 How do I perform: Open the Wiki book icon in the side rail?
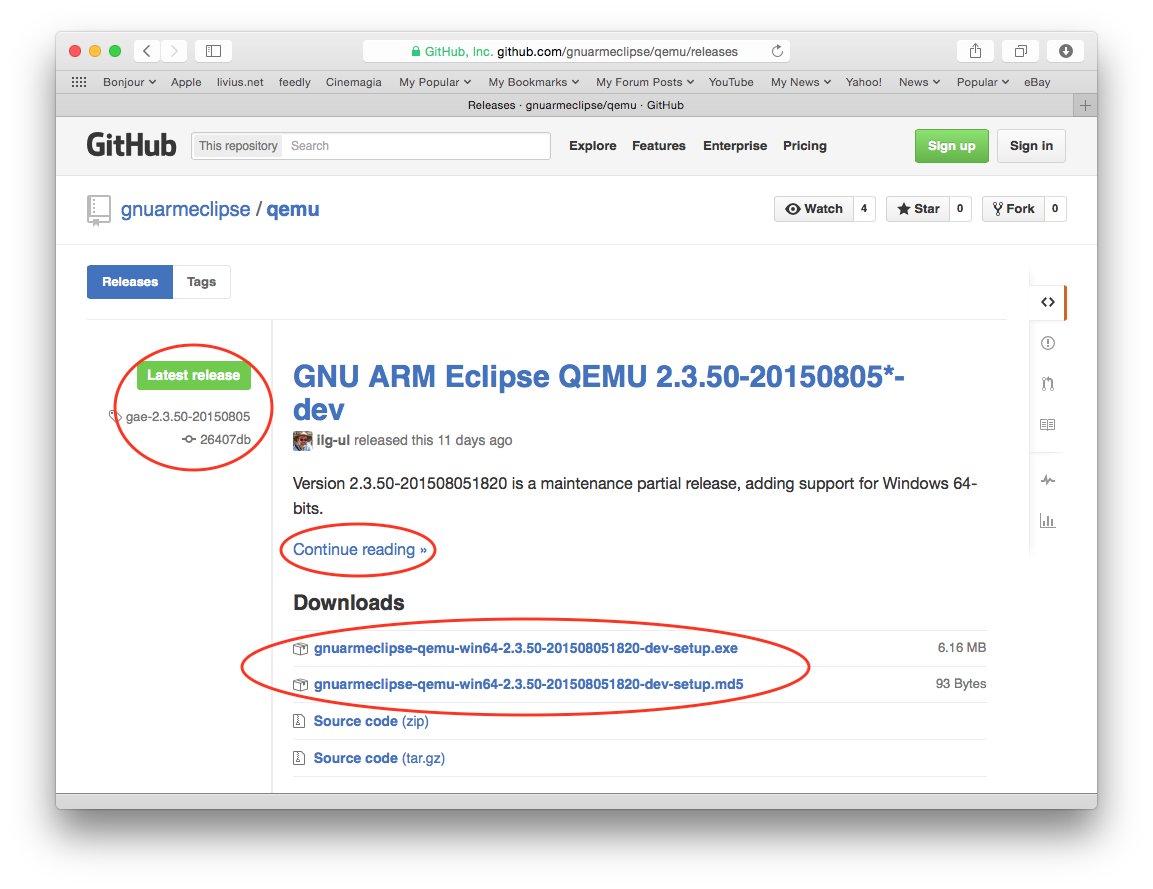click(1048, 424)
